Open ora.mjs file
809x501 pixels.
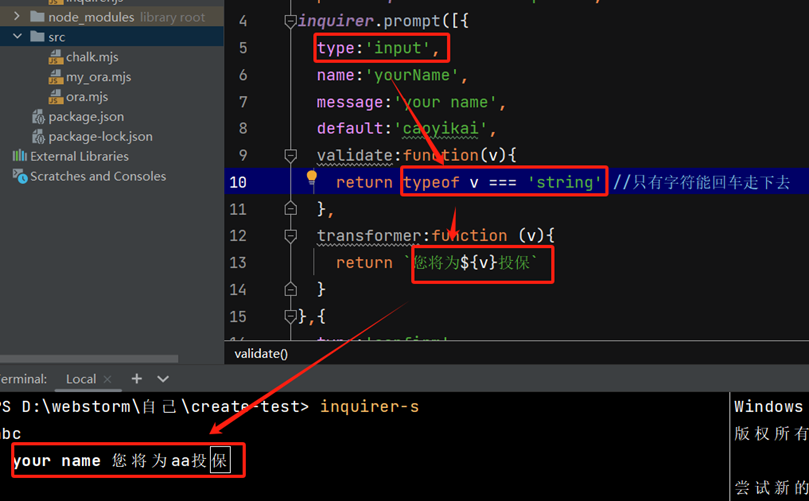87,97
